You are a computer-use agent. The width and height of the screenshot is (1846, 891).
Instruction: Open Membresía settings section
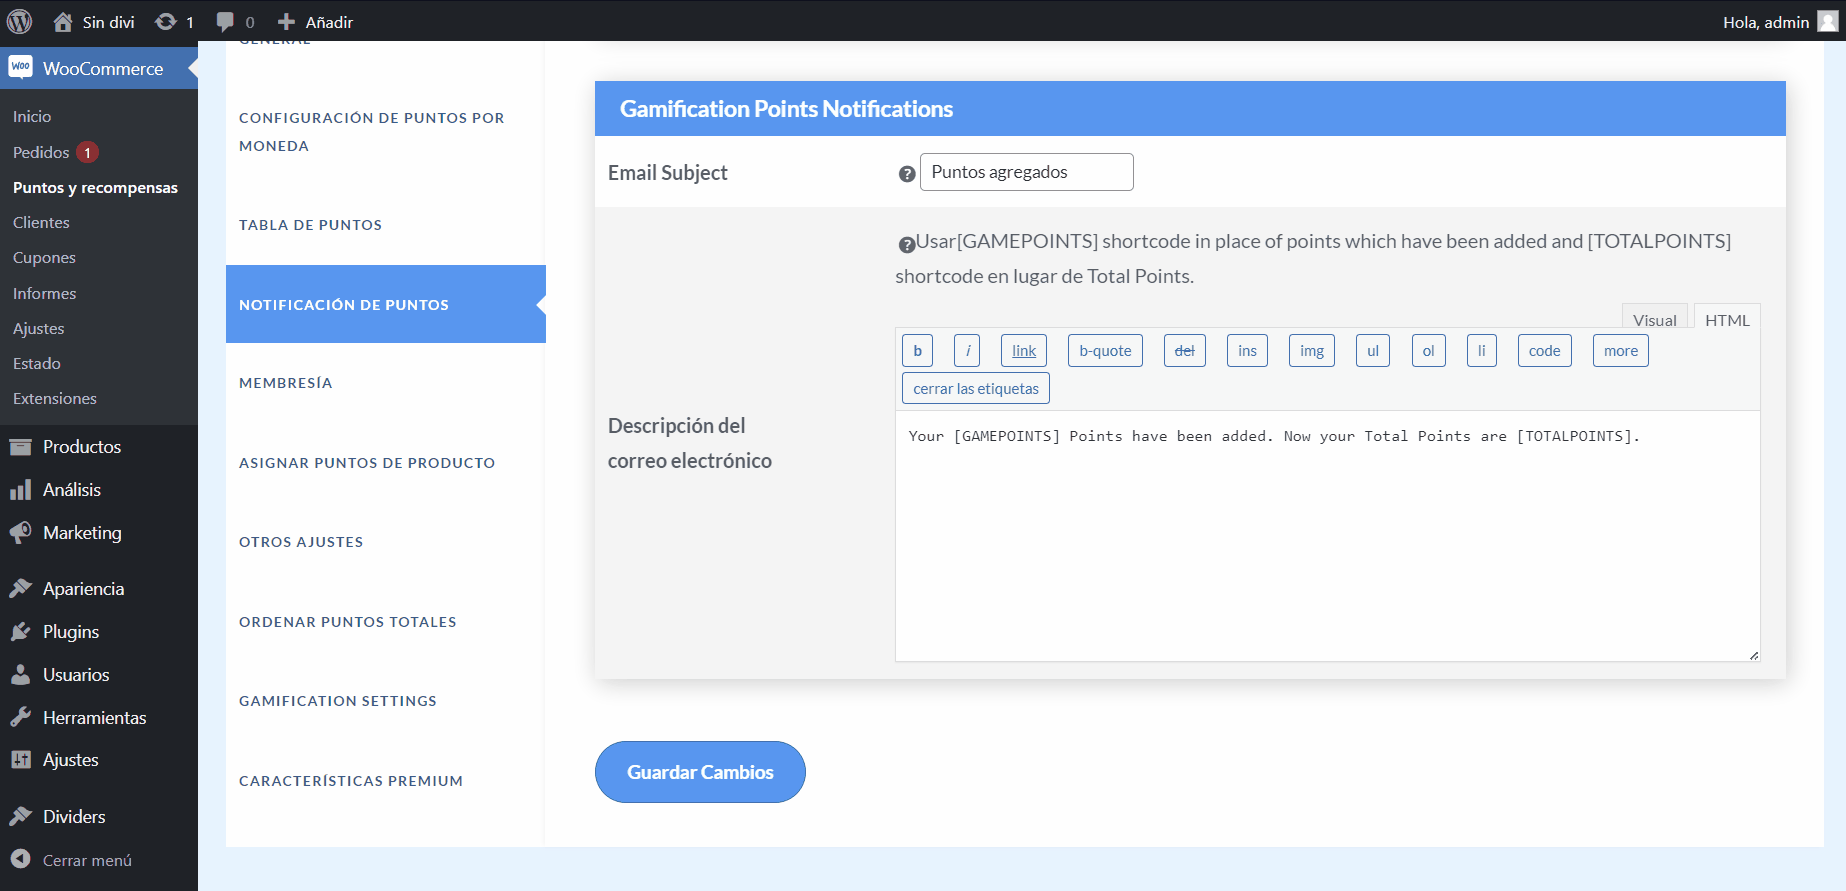(x=285, y=383)
